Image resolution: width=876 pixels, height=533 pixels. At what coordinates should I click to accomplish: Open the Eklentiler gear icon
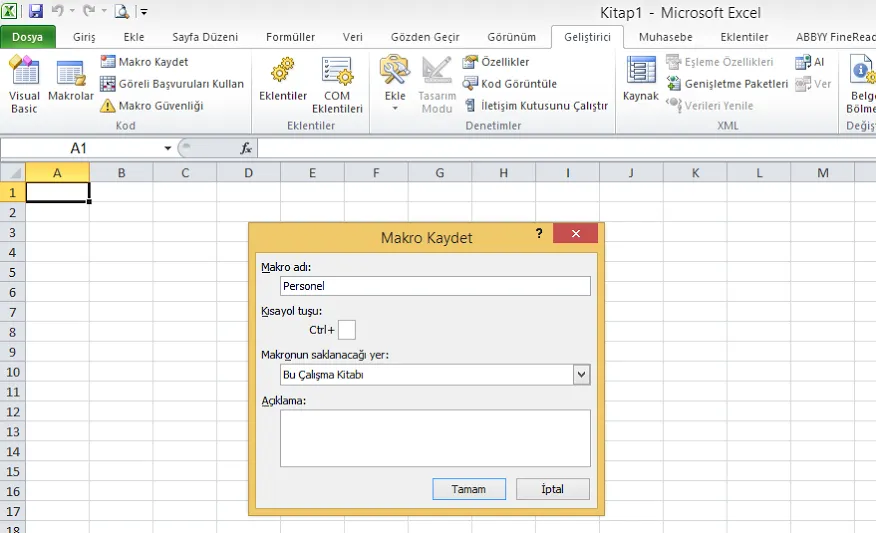[x=283, y=72]
